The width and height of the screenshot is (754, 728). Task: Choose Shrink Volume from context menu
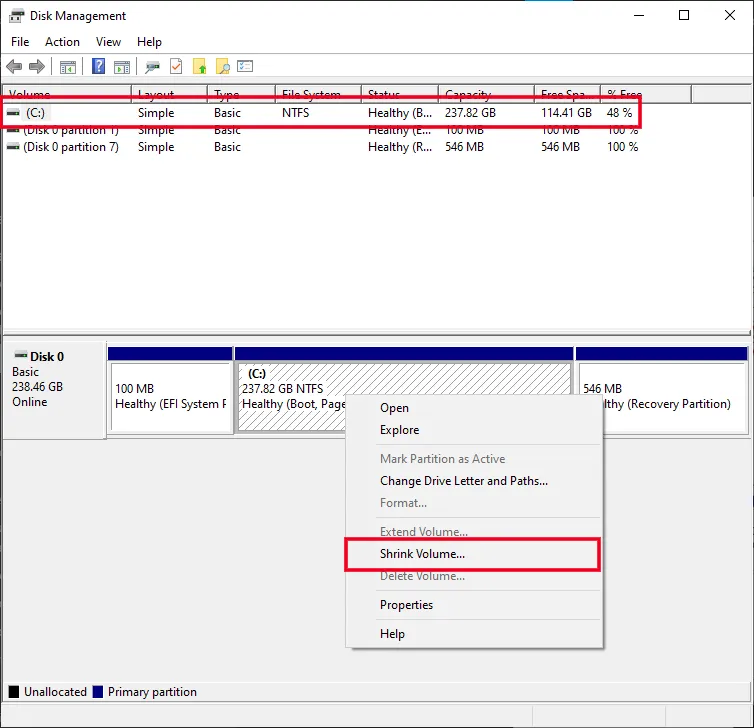422,554
